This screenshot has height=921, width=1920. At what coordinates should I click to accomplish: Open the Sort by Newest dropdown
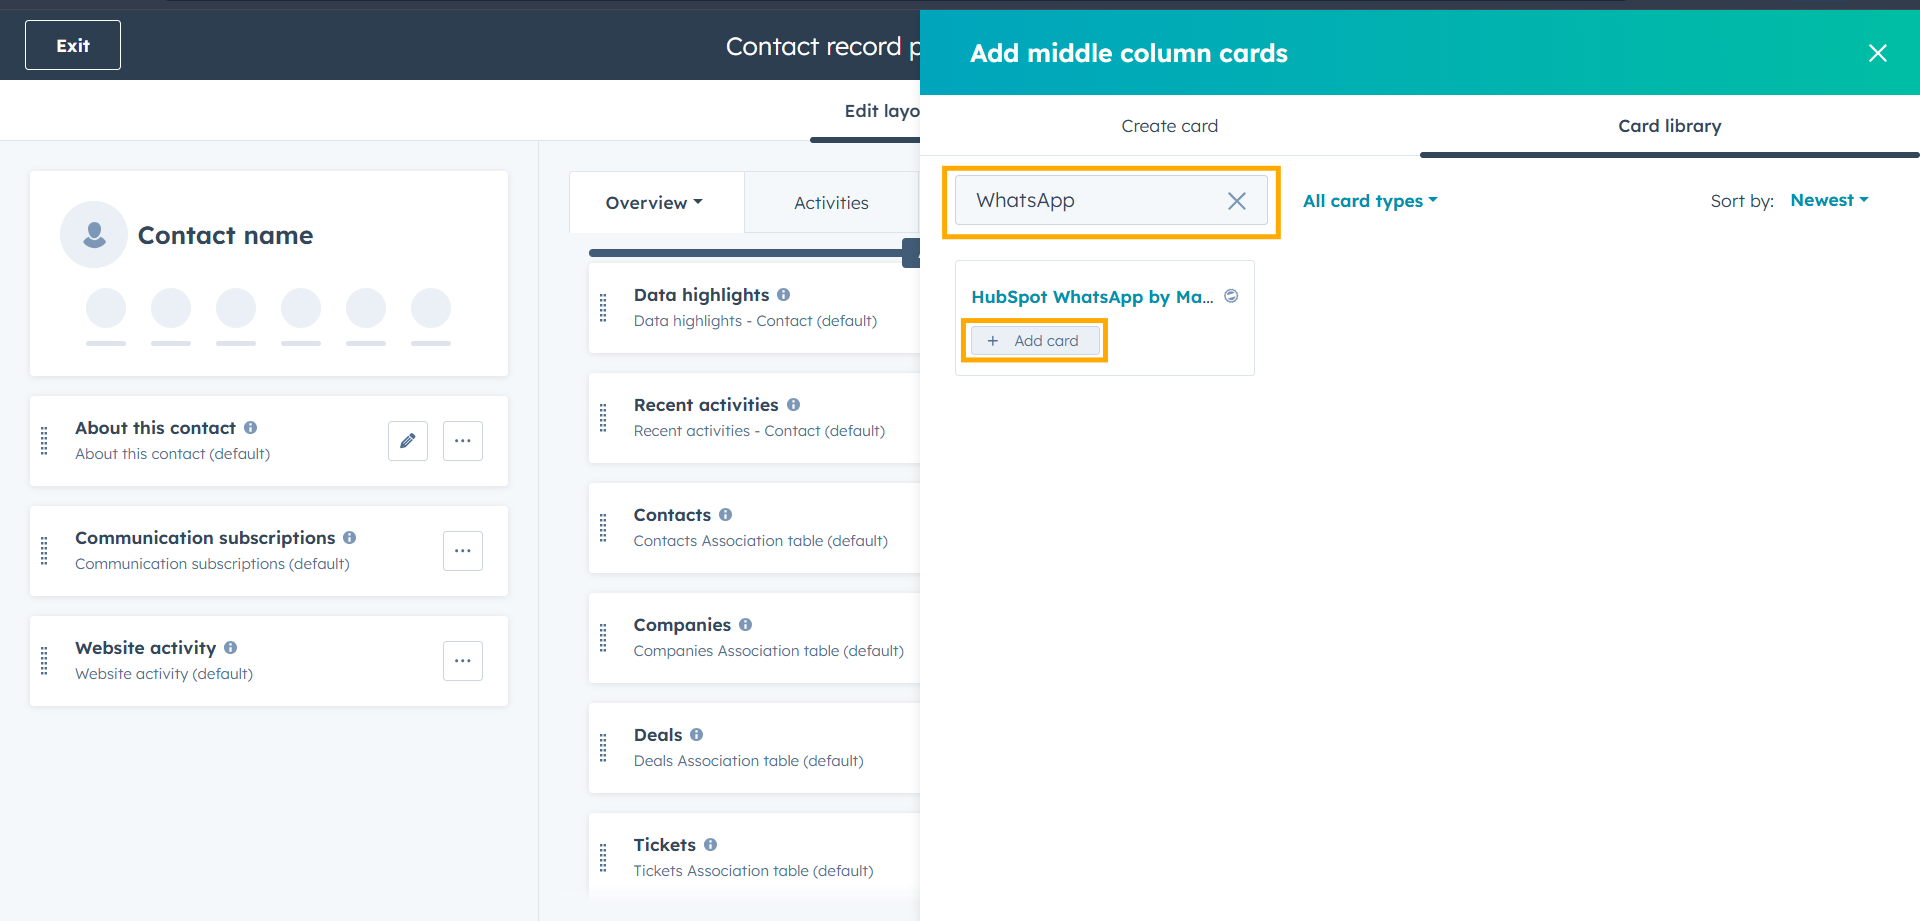1828,200
